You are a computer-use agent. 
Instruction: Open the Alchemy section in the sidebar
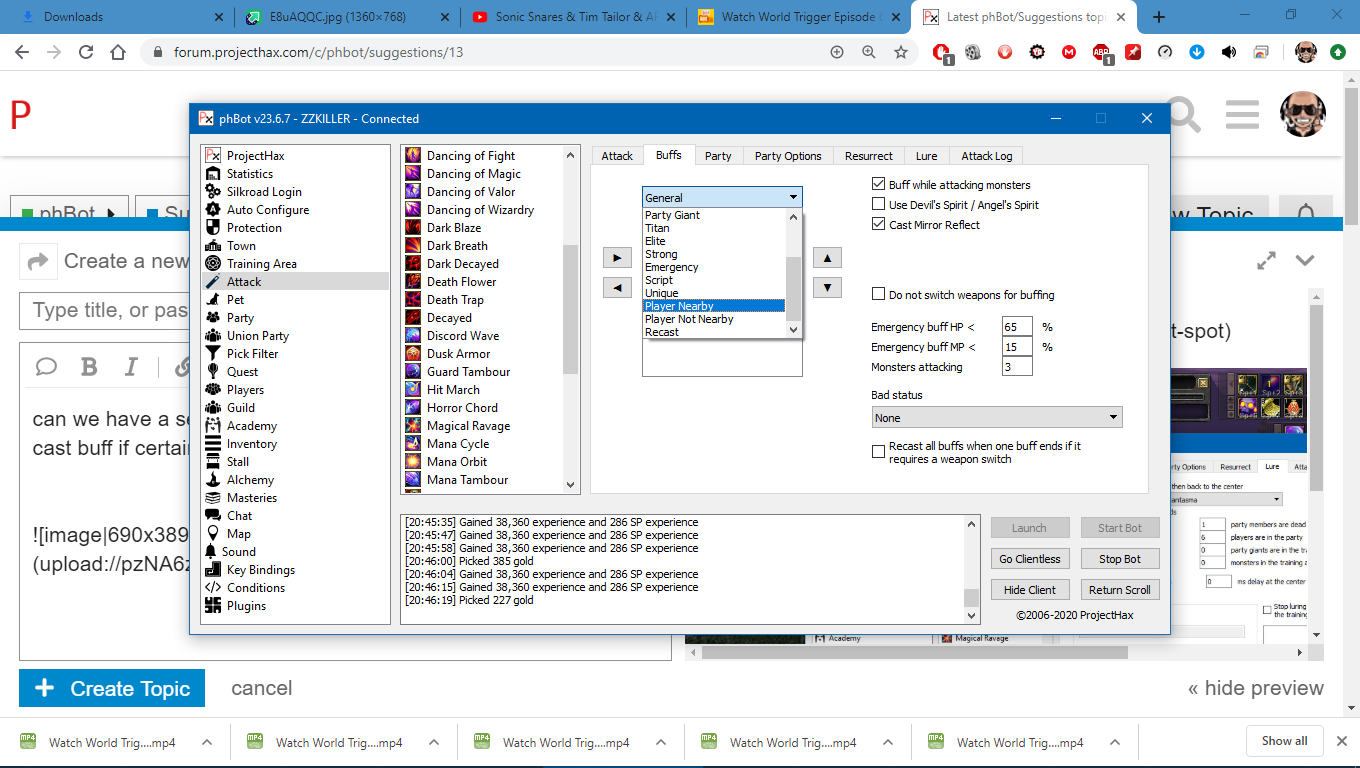pyautogui.click(x=250, y=480)
